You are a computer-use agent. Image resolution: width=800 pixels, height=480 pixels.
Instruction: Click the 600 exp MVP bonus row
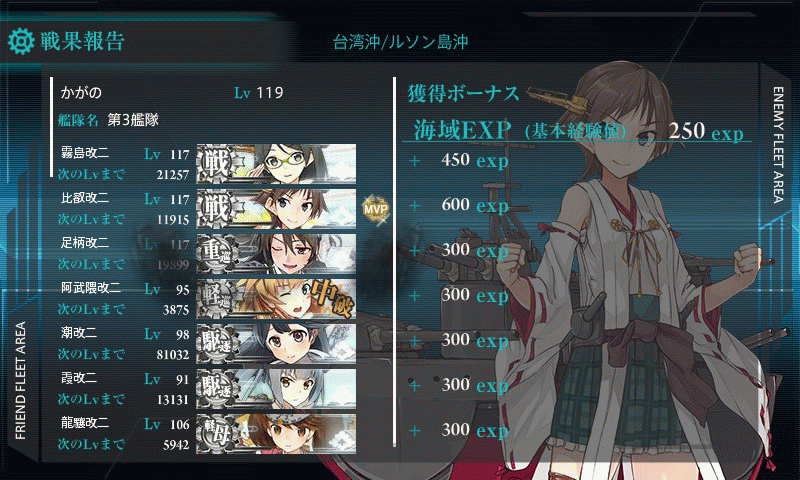tap(459, 205)
